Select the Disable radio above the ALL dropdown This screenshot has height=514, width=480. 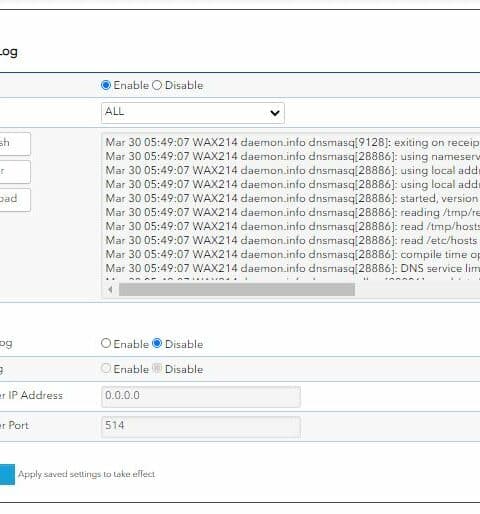pos(157,85)
